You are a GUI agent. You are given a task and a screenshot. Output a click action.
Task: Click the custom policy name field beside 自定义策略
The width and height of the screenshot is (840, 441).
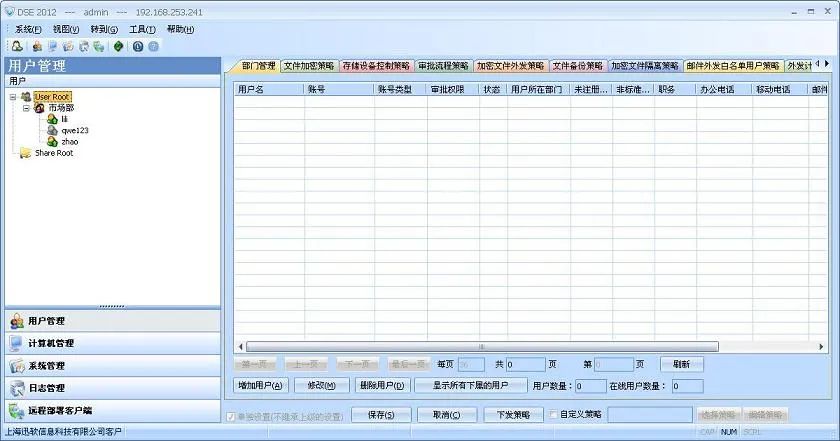click(x=650, y=415)
